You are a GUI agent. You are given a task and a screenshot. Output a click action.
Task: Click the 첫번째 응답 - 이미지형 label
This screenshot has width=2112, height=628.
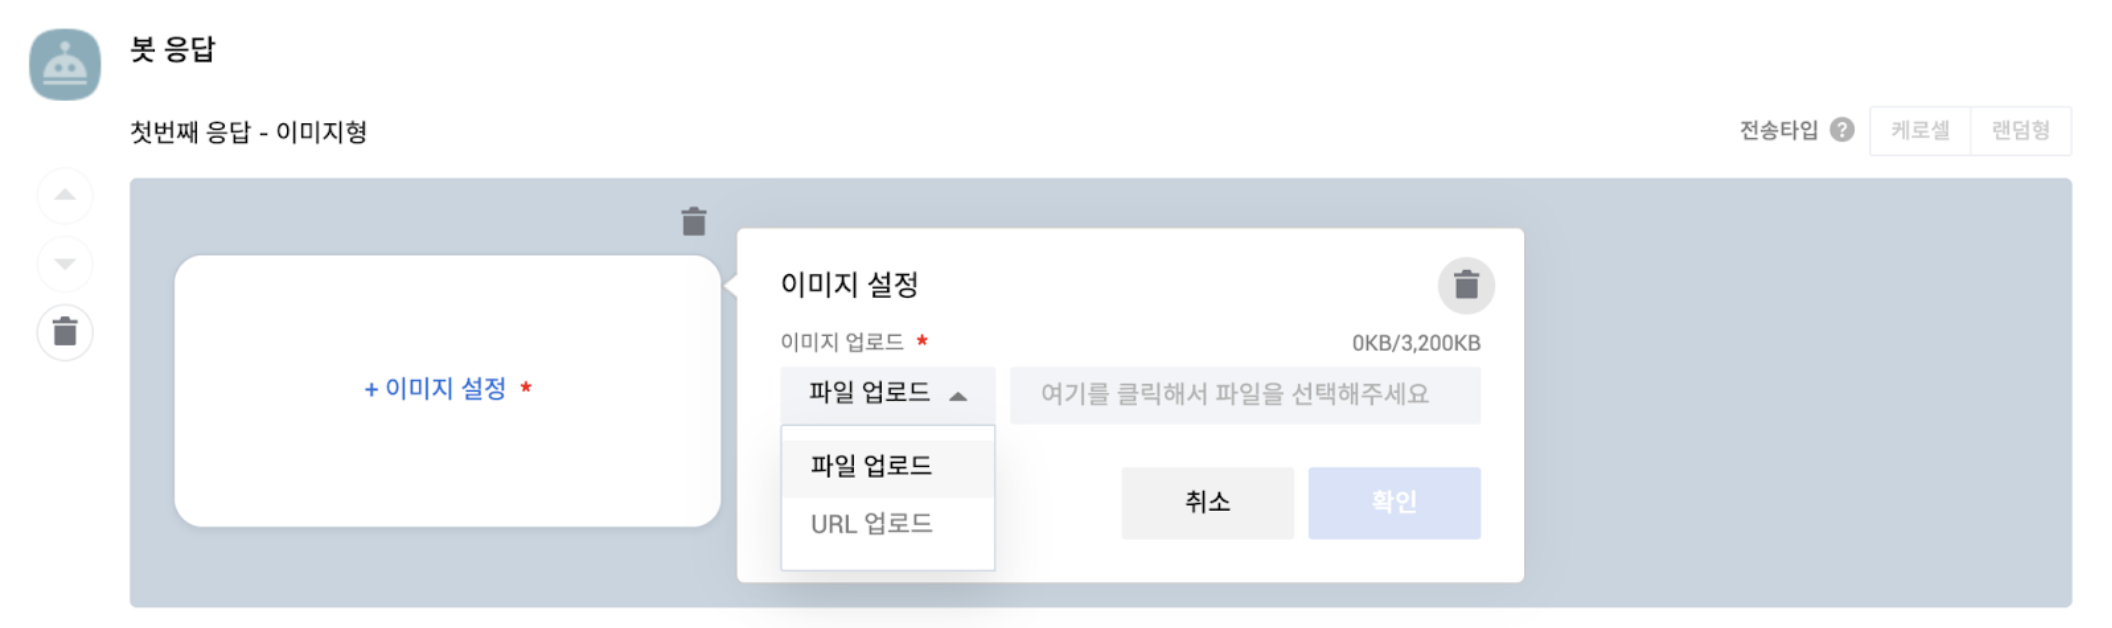point(249,132)
